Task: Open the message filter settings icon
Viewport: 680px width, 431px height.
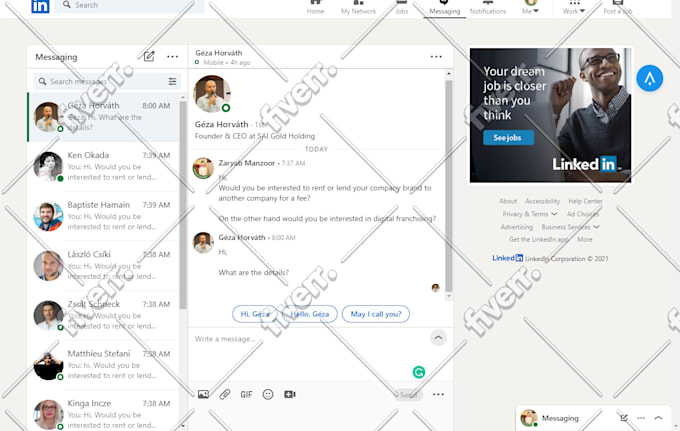Action: pos(172,81)
